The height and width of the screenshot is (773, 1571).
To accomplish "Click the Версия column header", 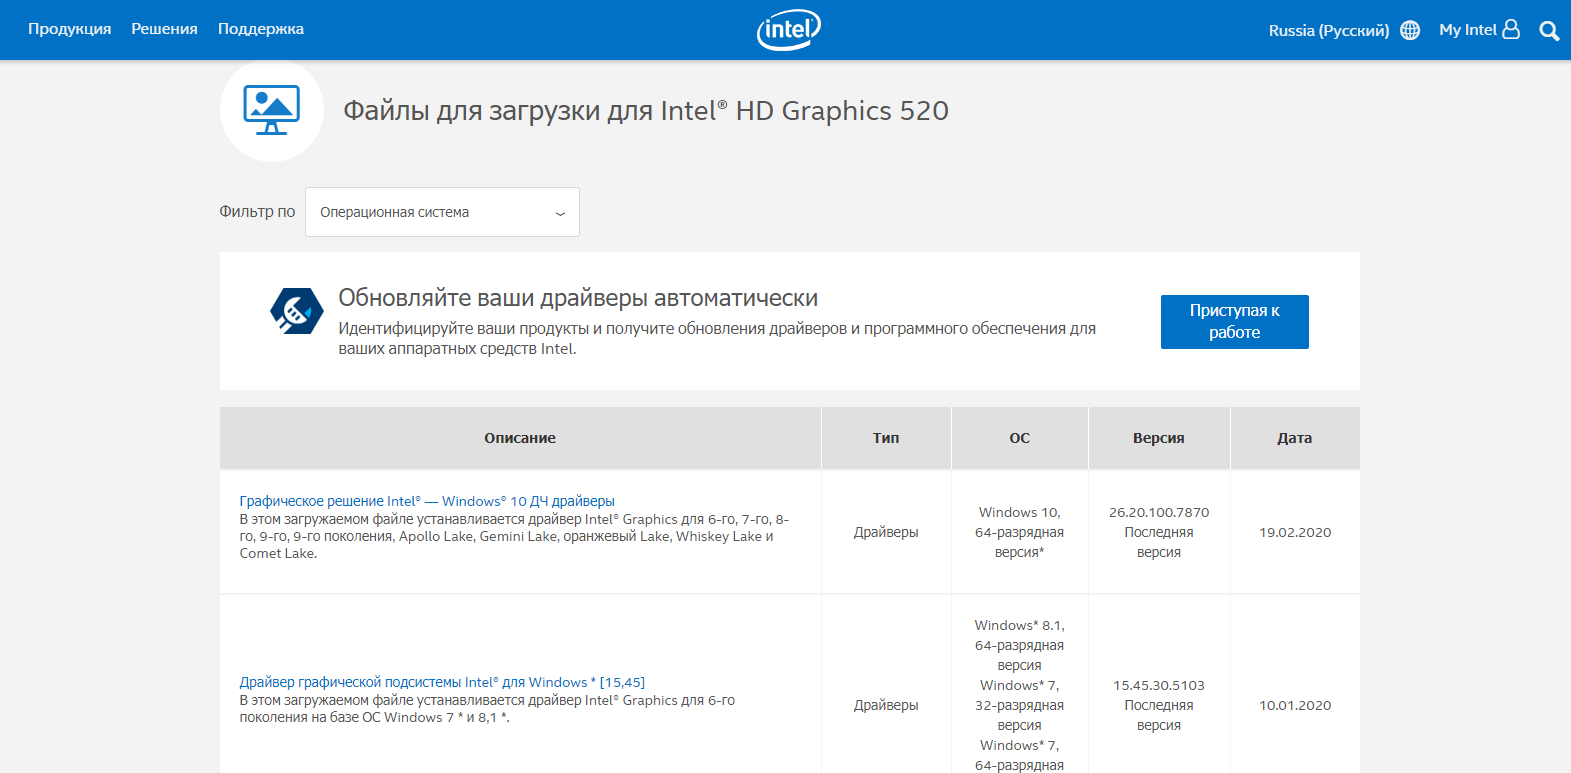I will point(1158,438).
